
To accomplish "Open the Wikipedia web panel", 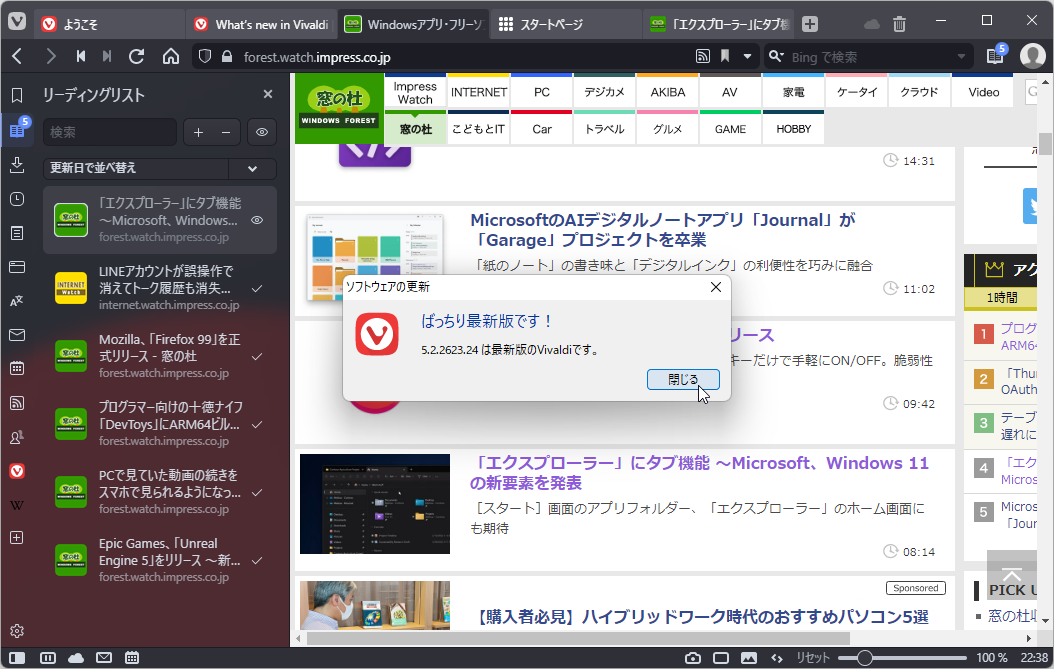I will [15, 505].
